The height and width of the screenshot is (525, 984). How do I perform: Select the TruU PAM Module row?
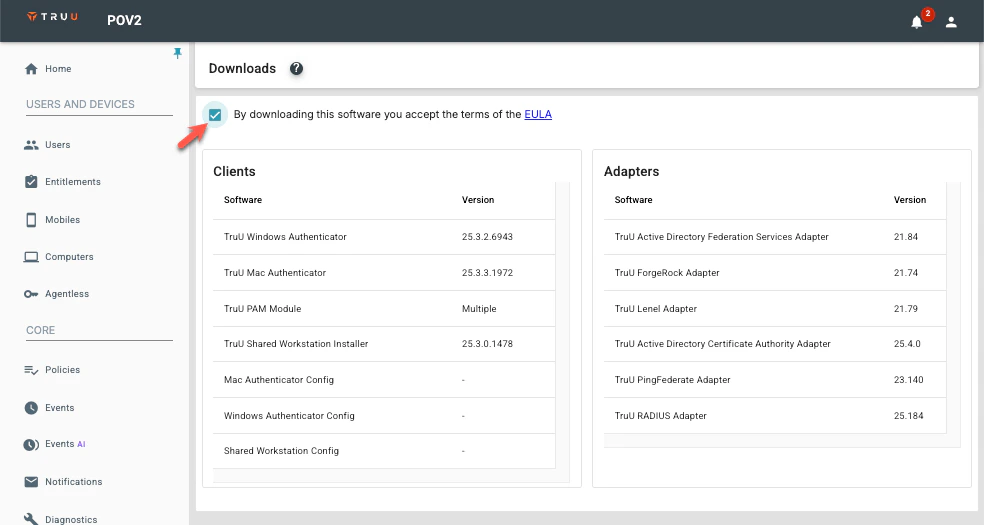(384, 309)
